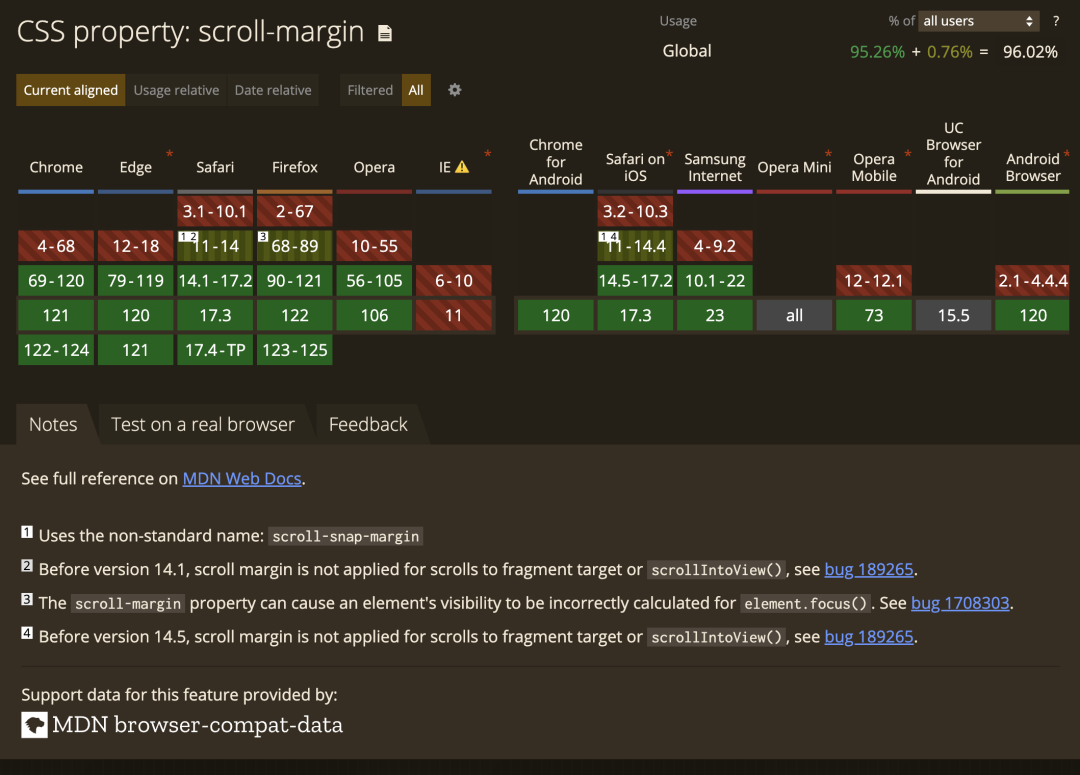
Task: Click Android Browser 2.1-4.4.4 cell
Action: tap(1032, 280)
